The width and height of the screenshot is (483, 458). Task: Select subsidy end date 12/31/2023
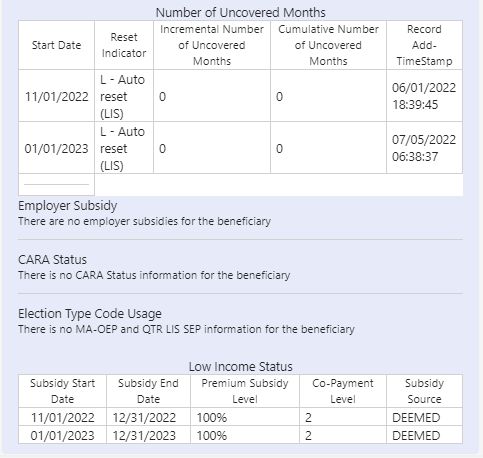pos(144,436)
